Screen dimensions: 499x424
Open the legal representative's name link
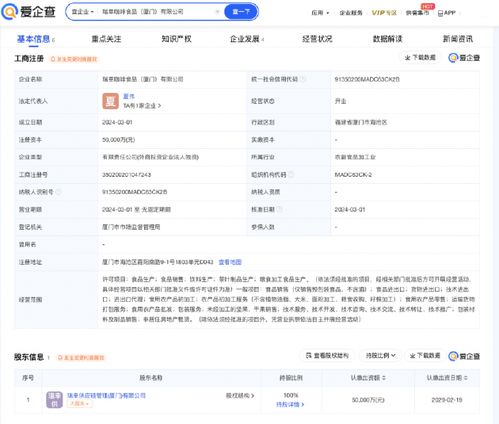click(x=129, y=96)
